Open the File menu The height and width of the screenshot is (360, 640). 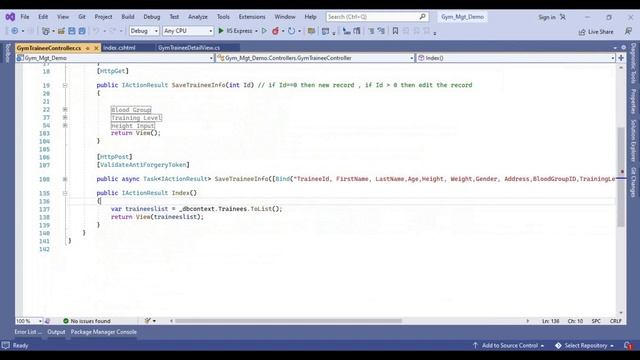(x=25, y=17)
